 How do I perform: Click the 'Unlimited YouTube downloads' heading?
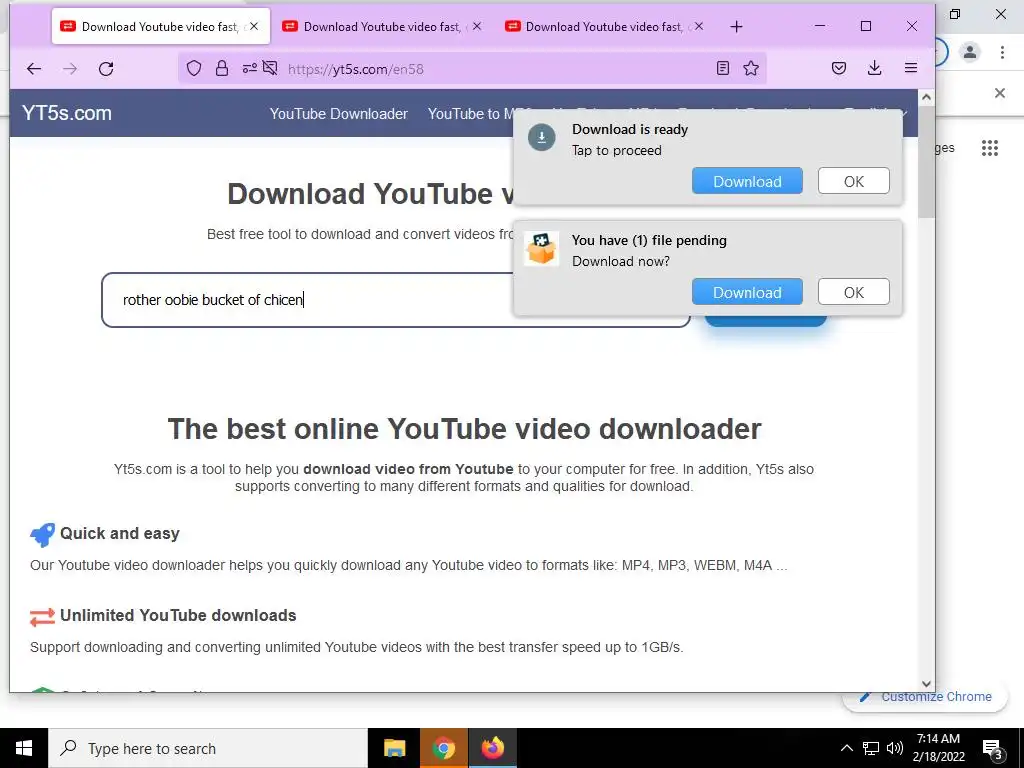point(178,615)
